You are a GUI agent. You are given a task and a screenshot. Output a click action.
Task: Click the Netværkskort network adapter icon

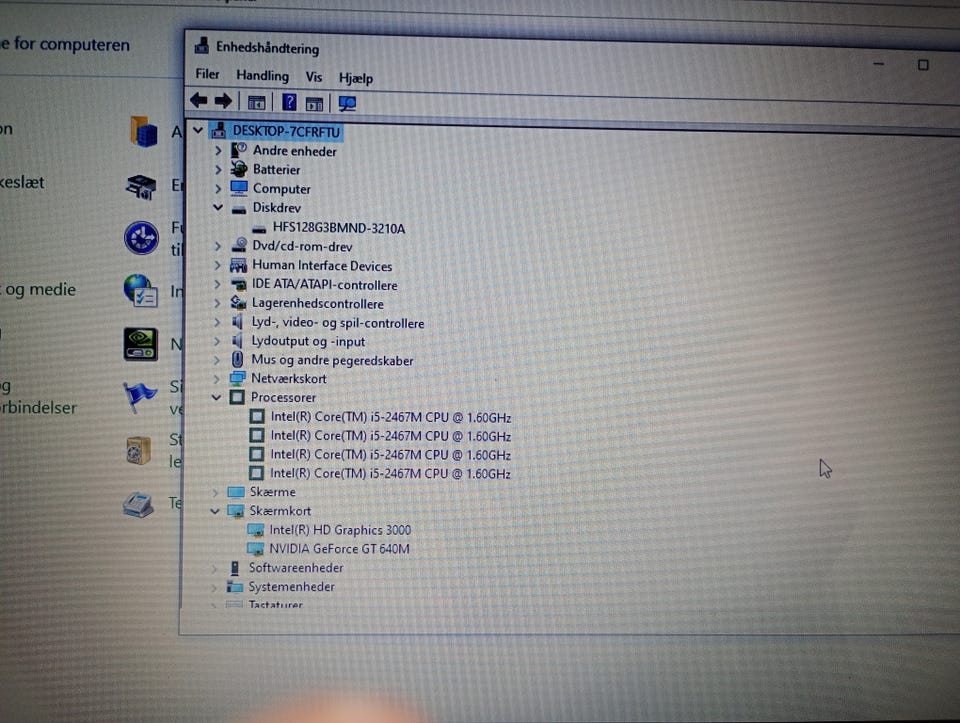pyautogui.click(x=237, y=378)
